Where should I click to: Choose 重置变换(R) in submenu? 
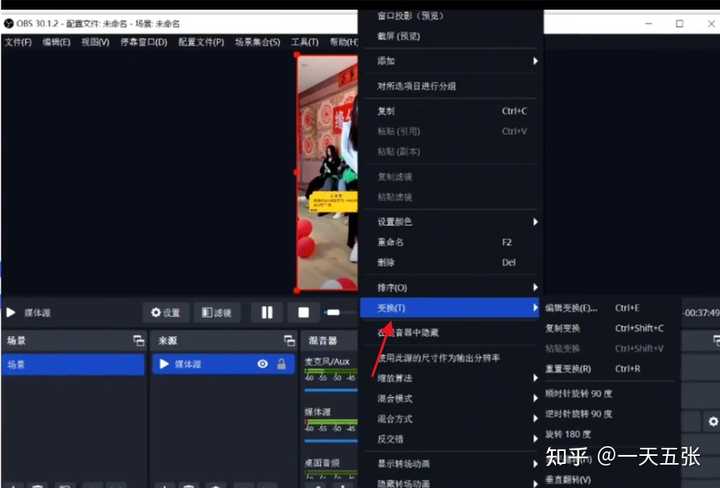click(x=609, y=368)
